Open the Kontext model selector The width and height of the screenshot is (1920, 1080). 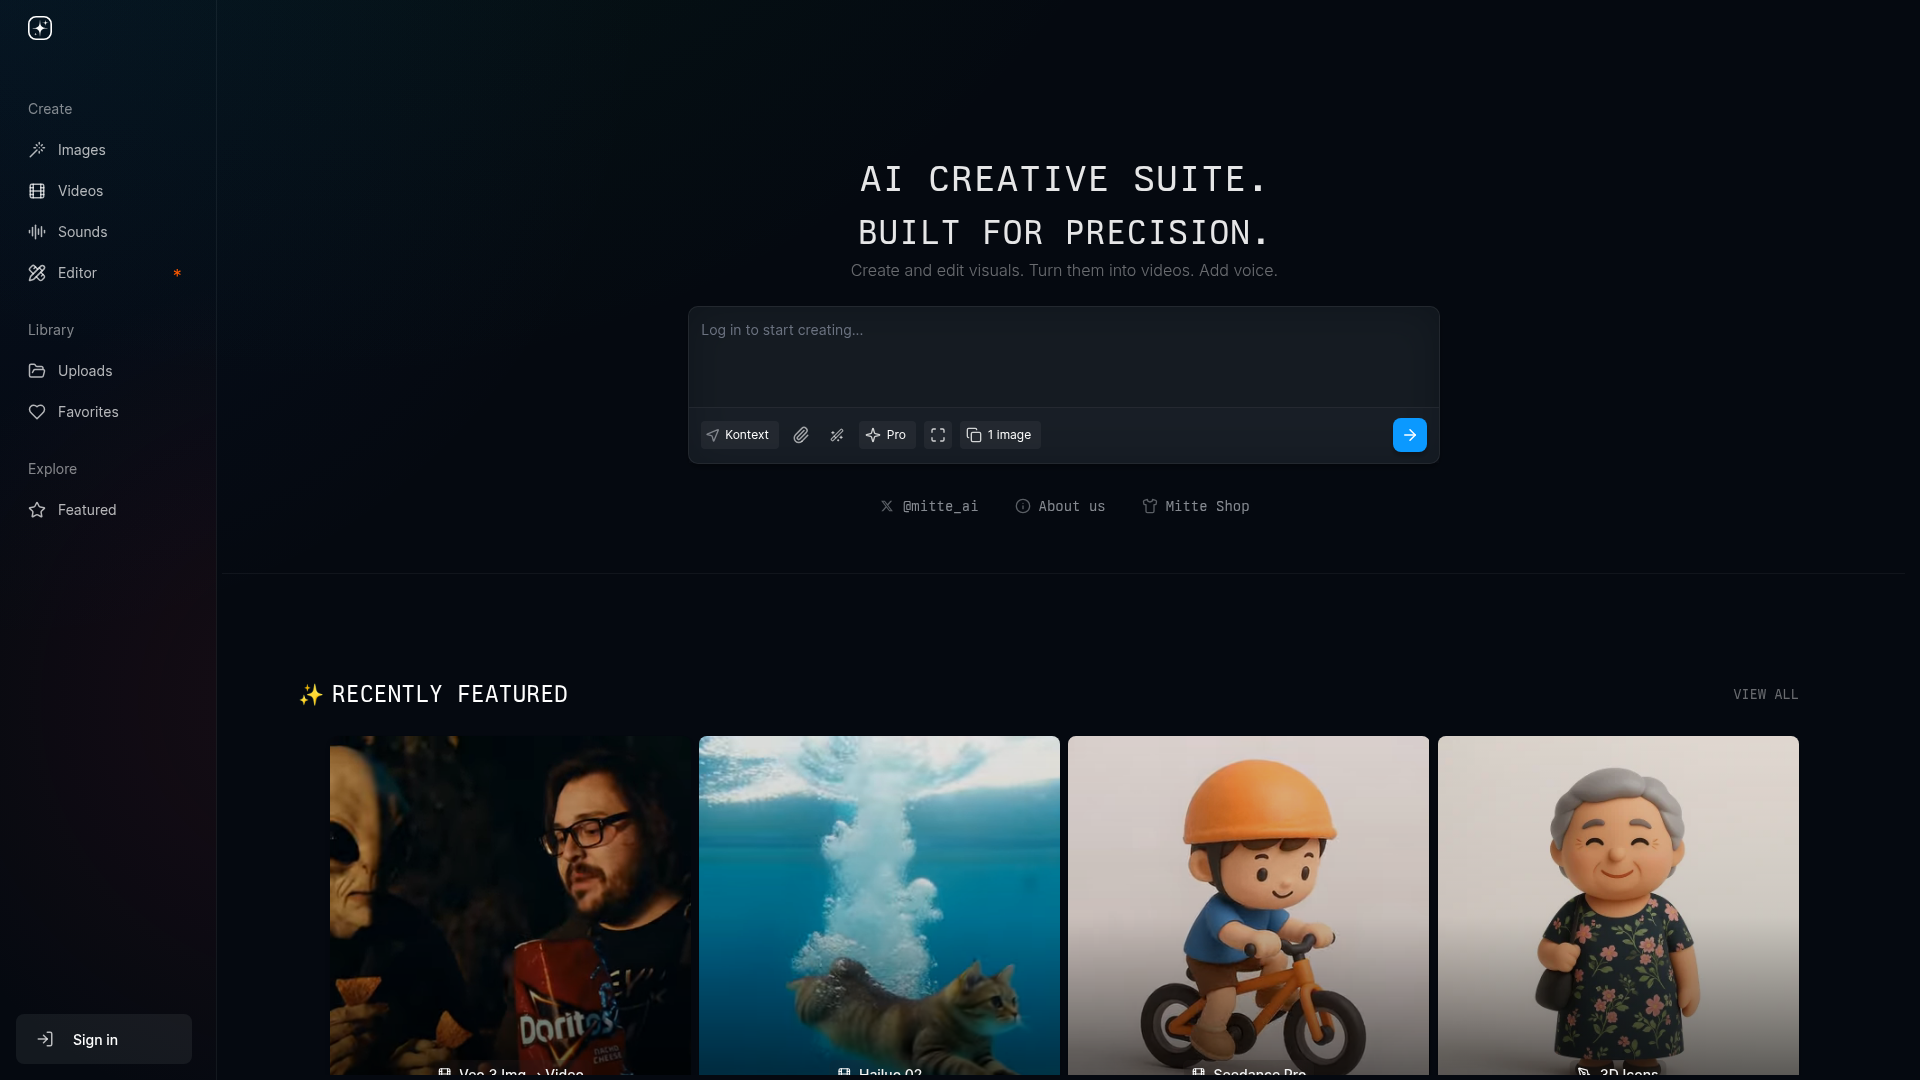click(739, 435)
